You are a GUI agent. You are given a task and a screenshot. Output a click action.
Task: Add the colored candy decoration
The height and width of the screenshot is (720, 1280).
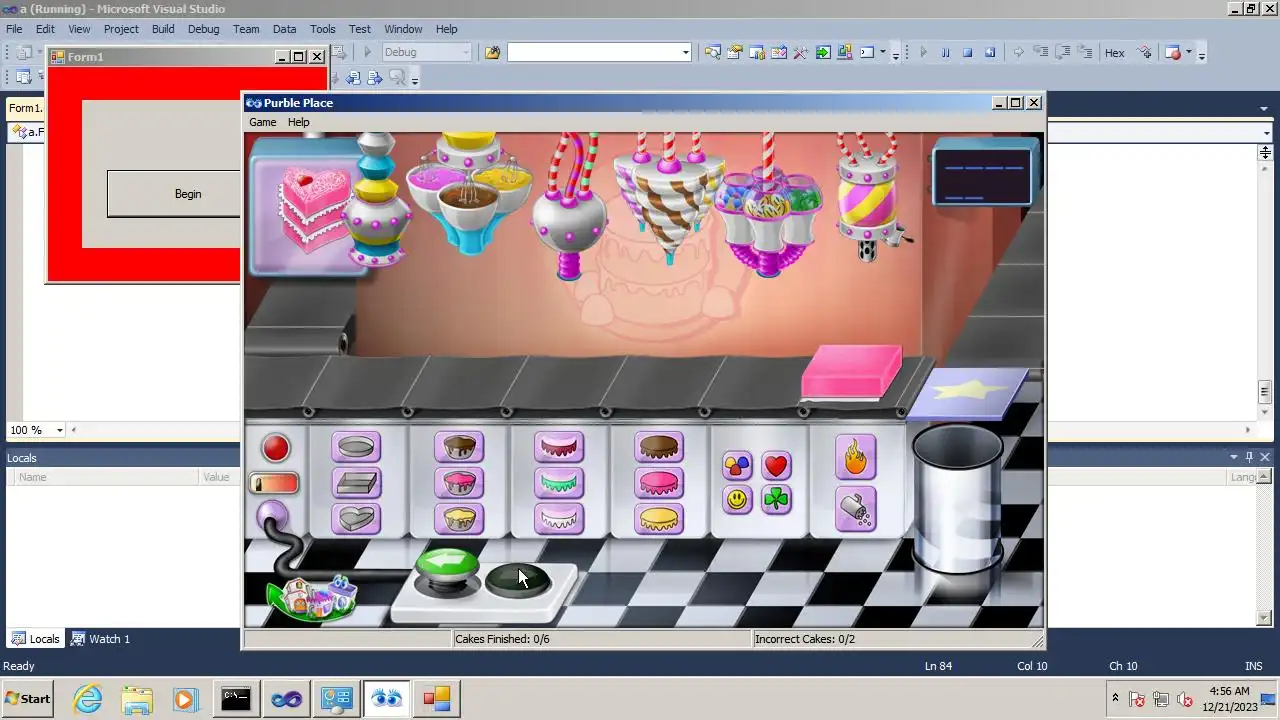pos(737,465)
